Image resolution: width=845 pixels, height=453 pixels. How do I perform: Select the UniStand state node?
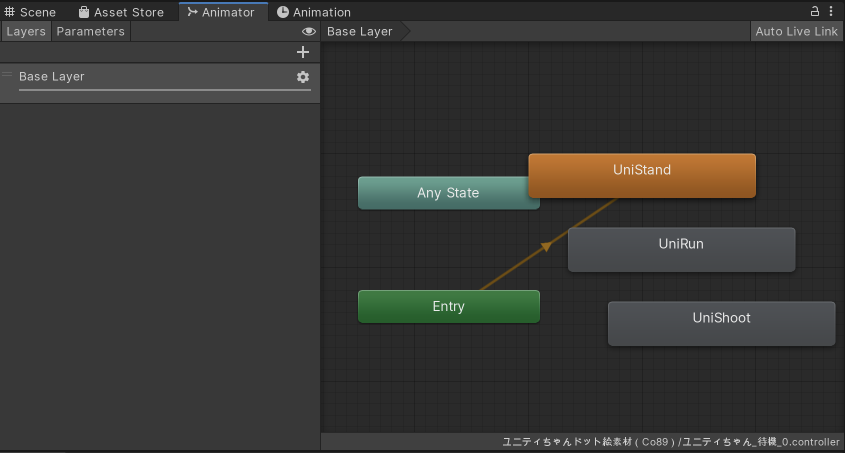642,176
